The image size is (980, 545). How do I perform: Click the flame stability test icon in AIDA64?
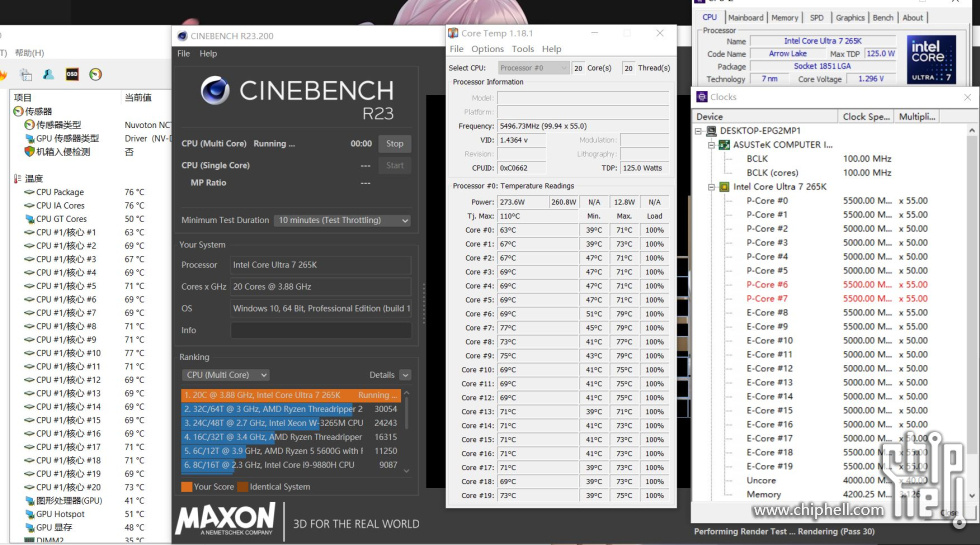[3, 75]
